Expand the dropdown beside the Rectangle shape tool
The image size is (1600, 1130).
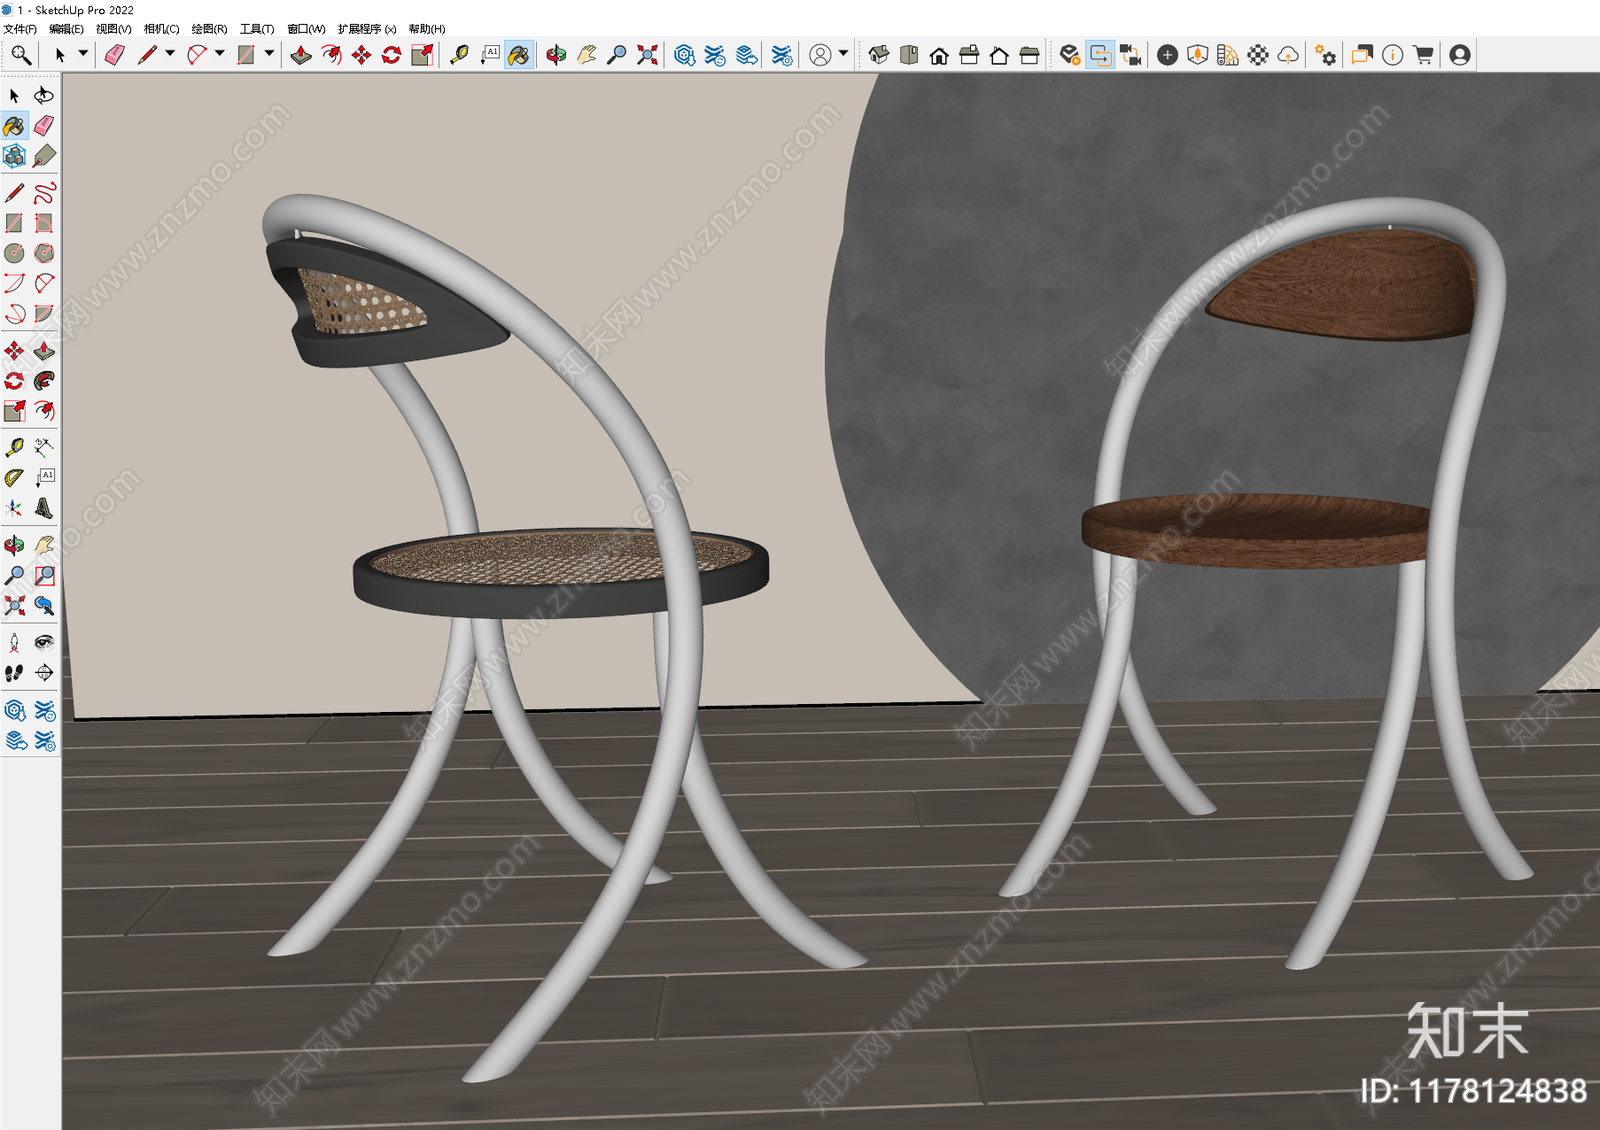pyautogui.click(x=269, y=54)
